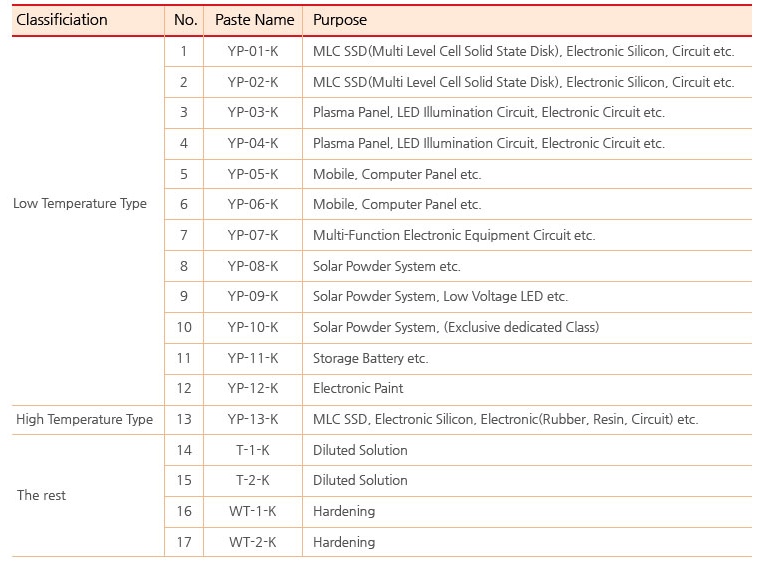Select the No. column header
777x566 pixels.
pos(185,20)
